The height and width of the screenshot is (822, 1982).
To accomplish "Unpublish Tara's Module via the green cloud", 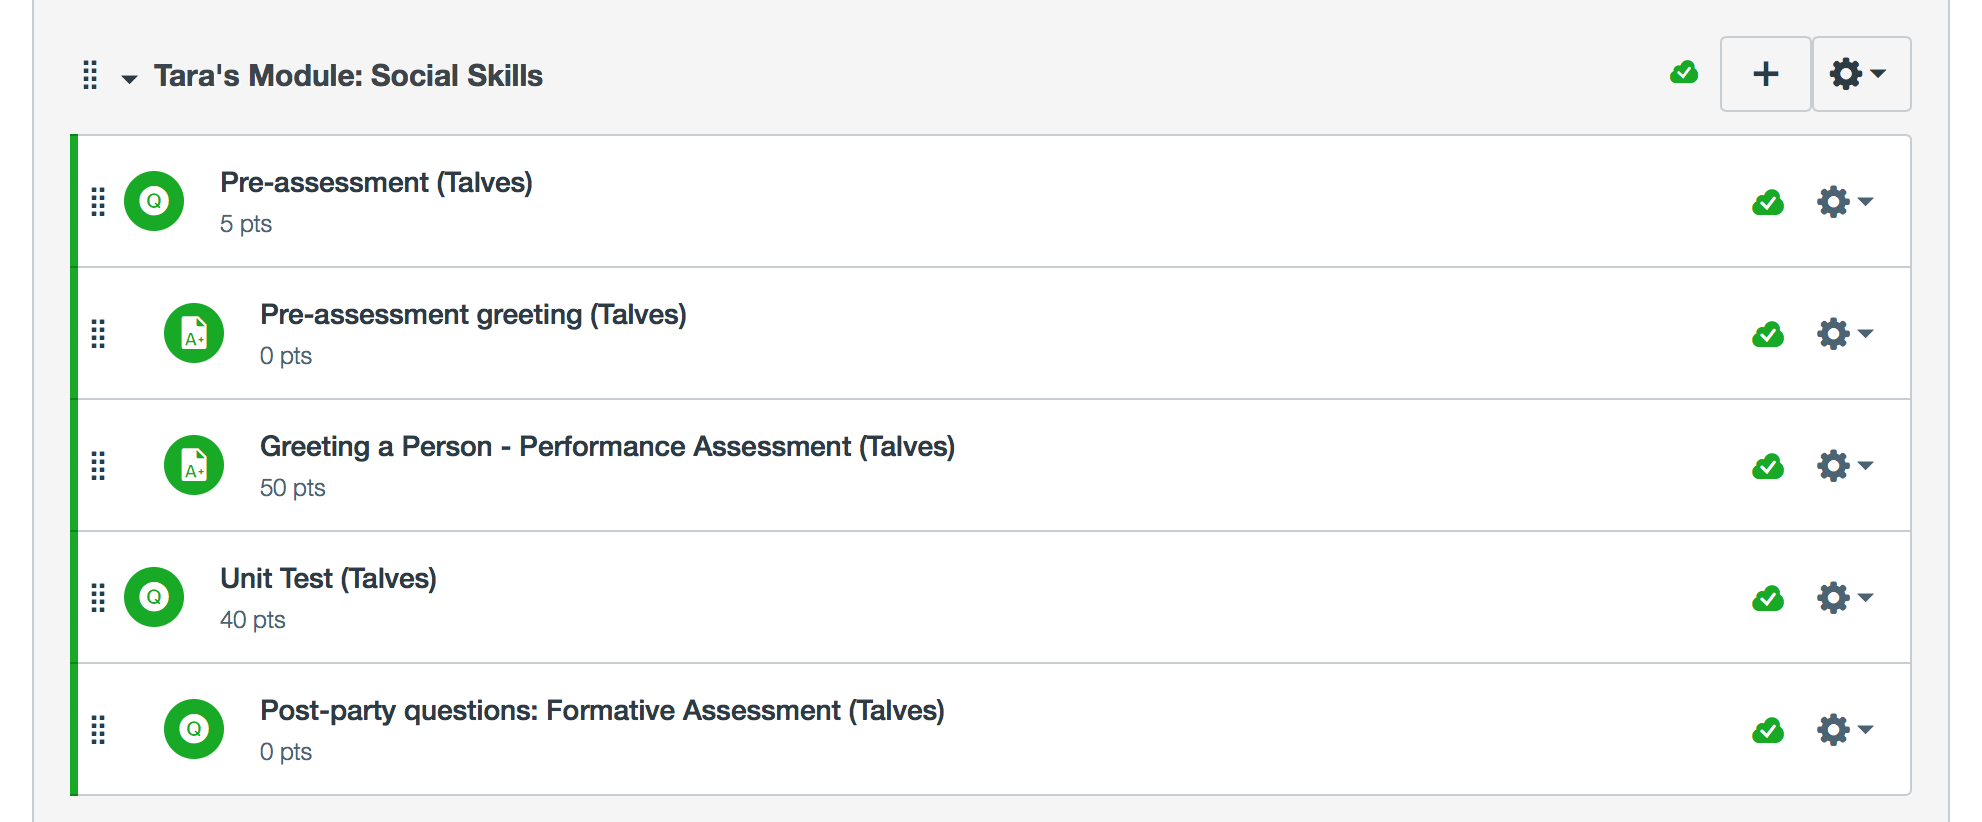I will tap(1684, 73).
